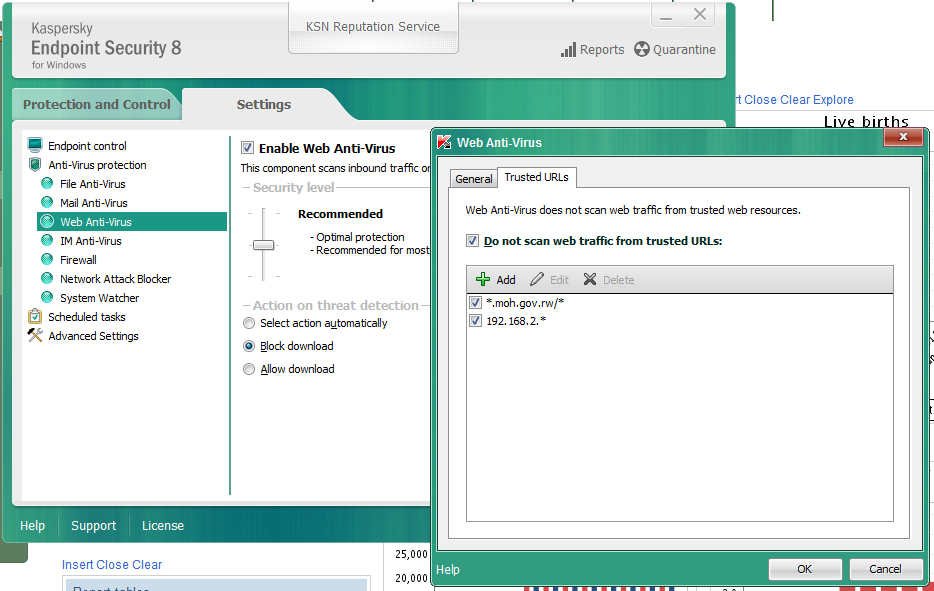Click the green plus Add icon
This screenshot has width=934, height=591.
tap(482, 279)
